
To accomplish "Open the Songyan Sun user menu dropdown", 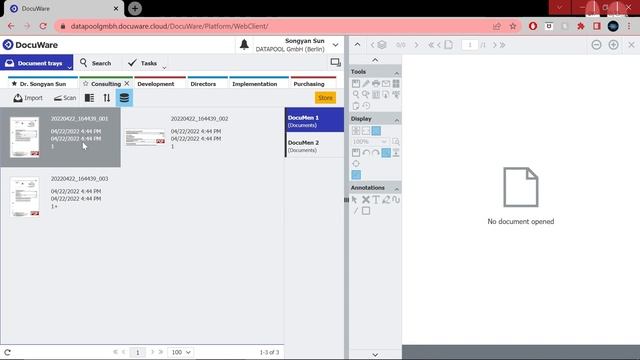I will pos(336,45).
